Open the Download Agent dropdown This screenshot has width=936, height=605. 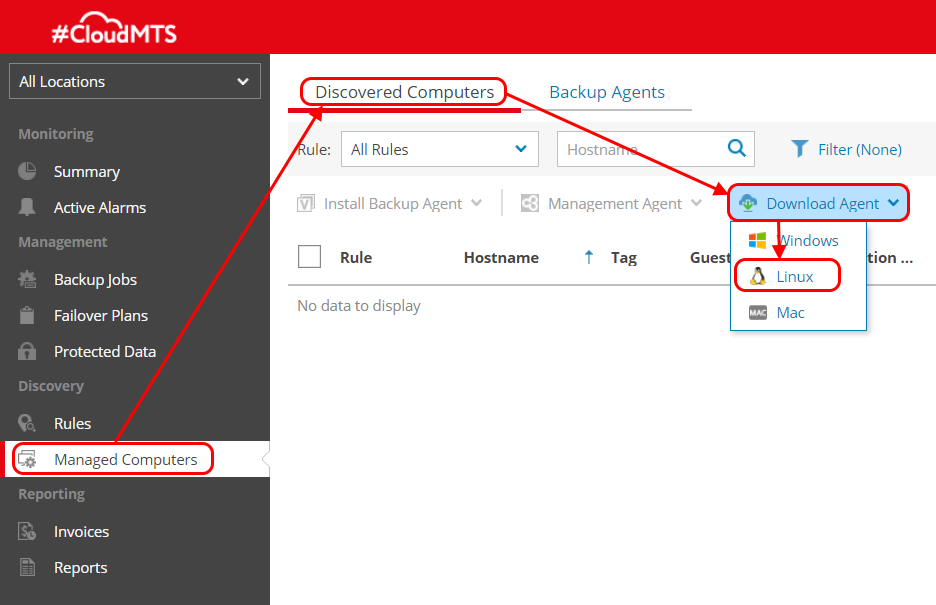[x=819, y=204]
